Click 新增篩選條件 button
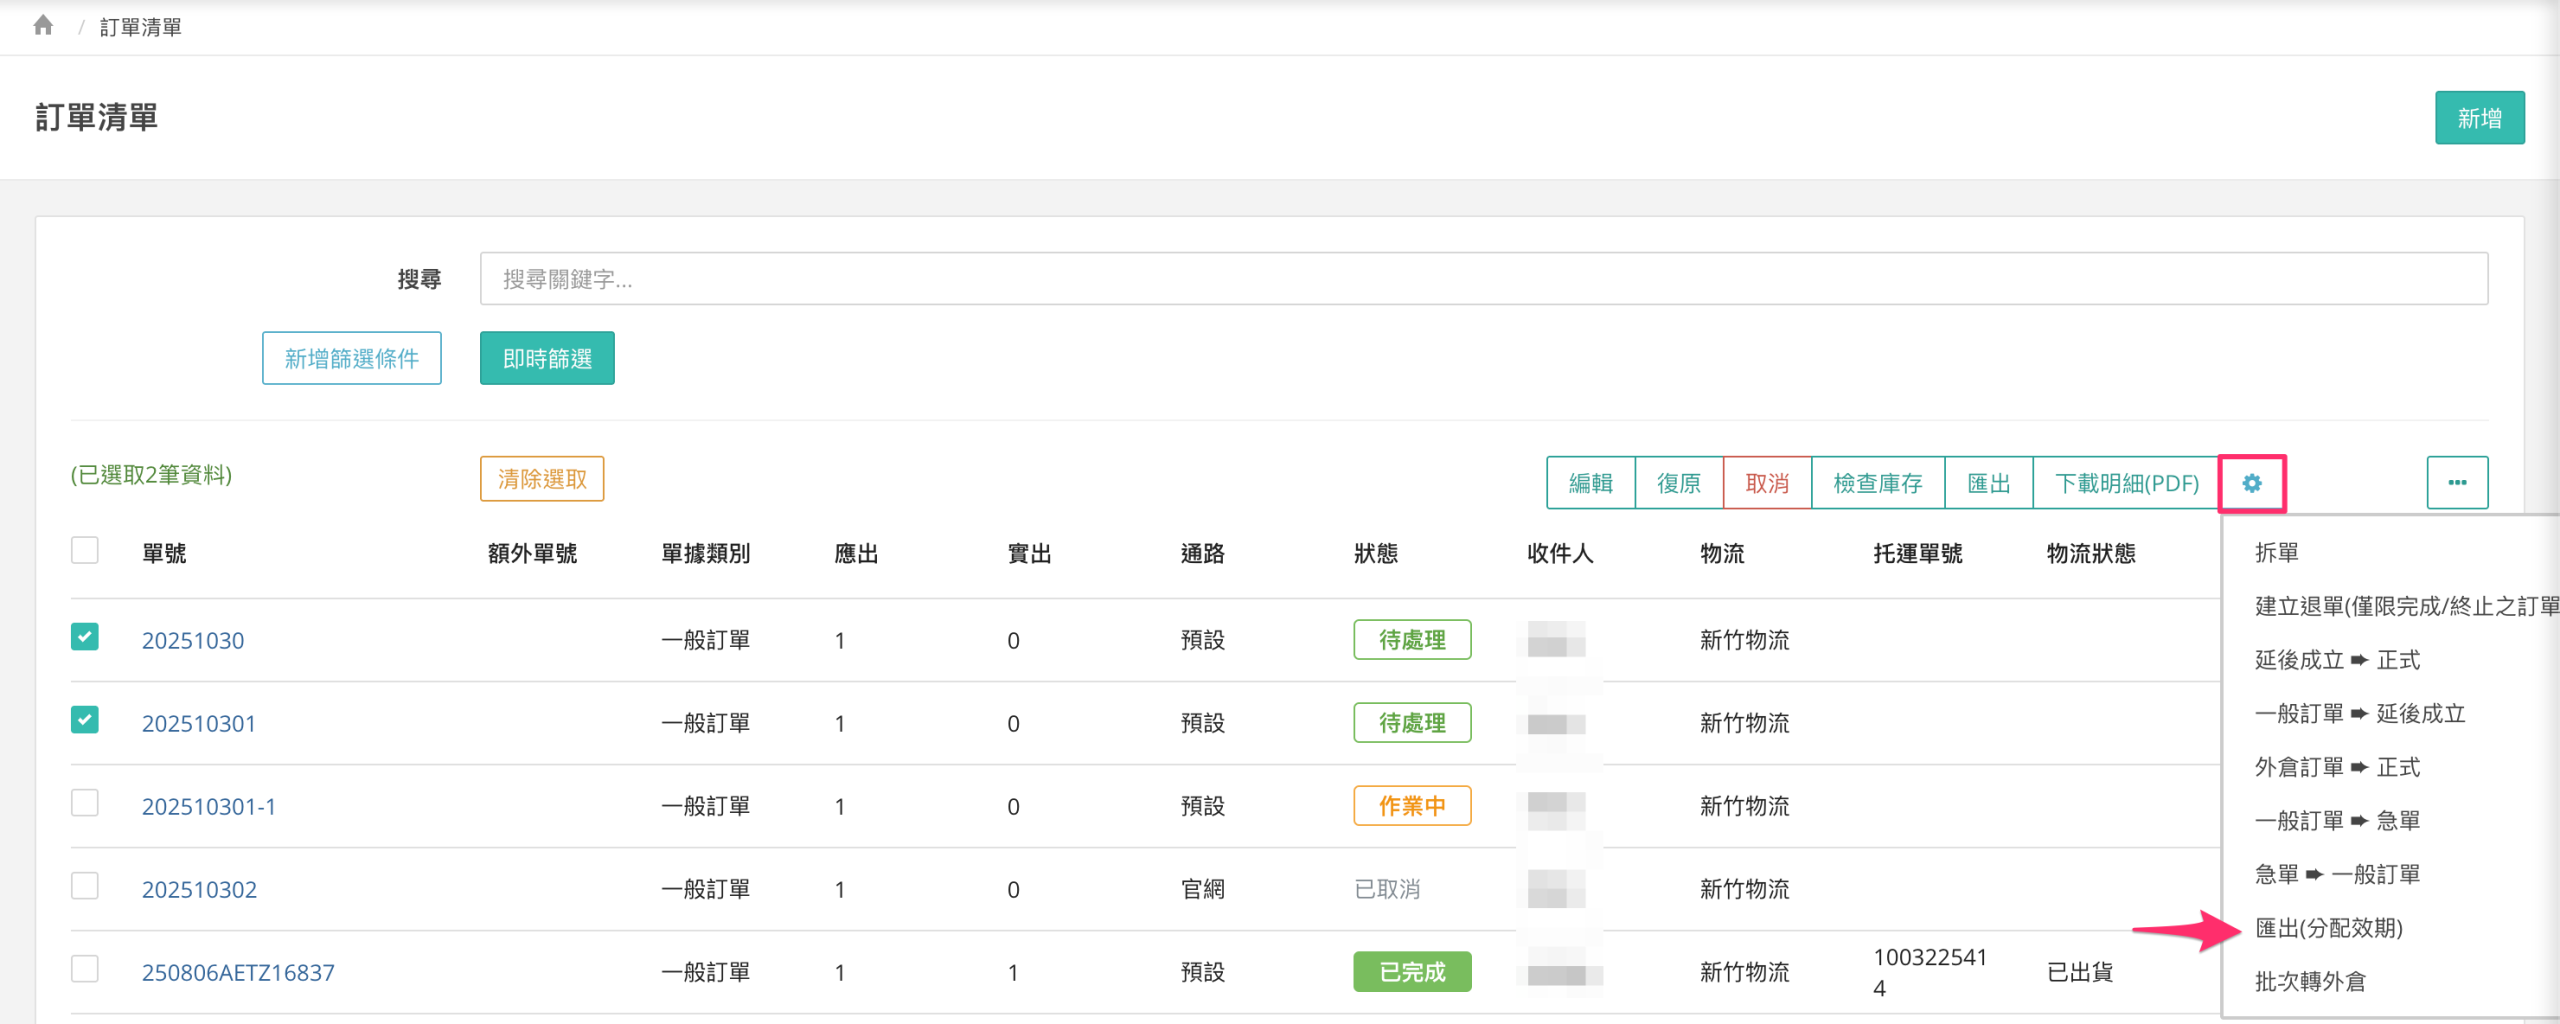 click(351, 359)
